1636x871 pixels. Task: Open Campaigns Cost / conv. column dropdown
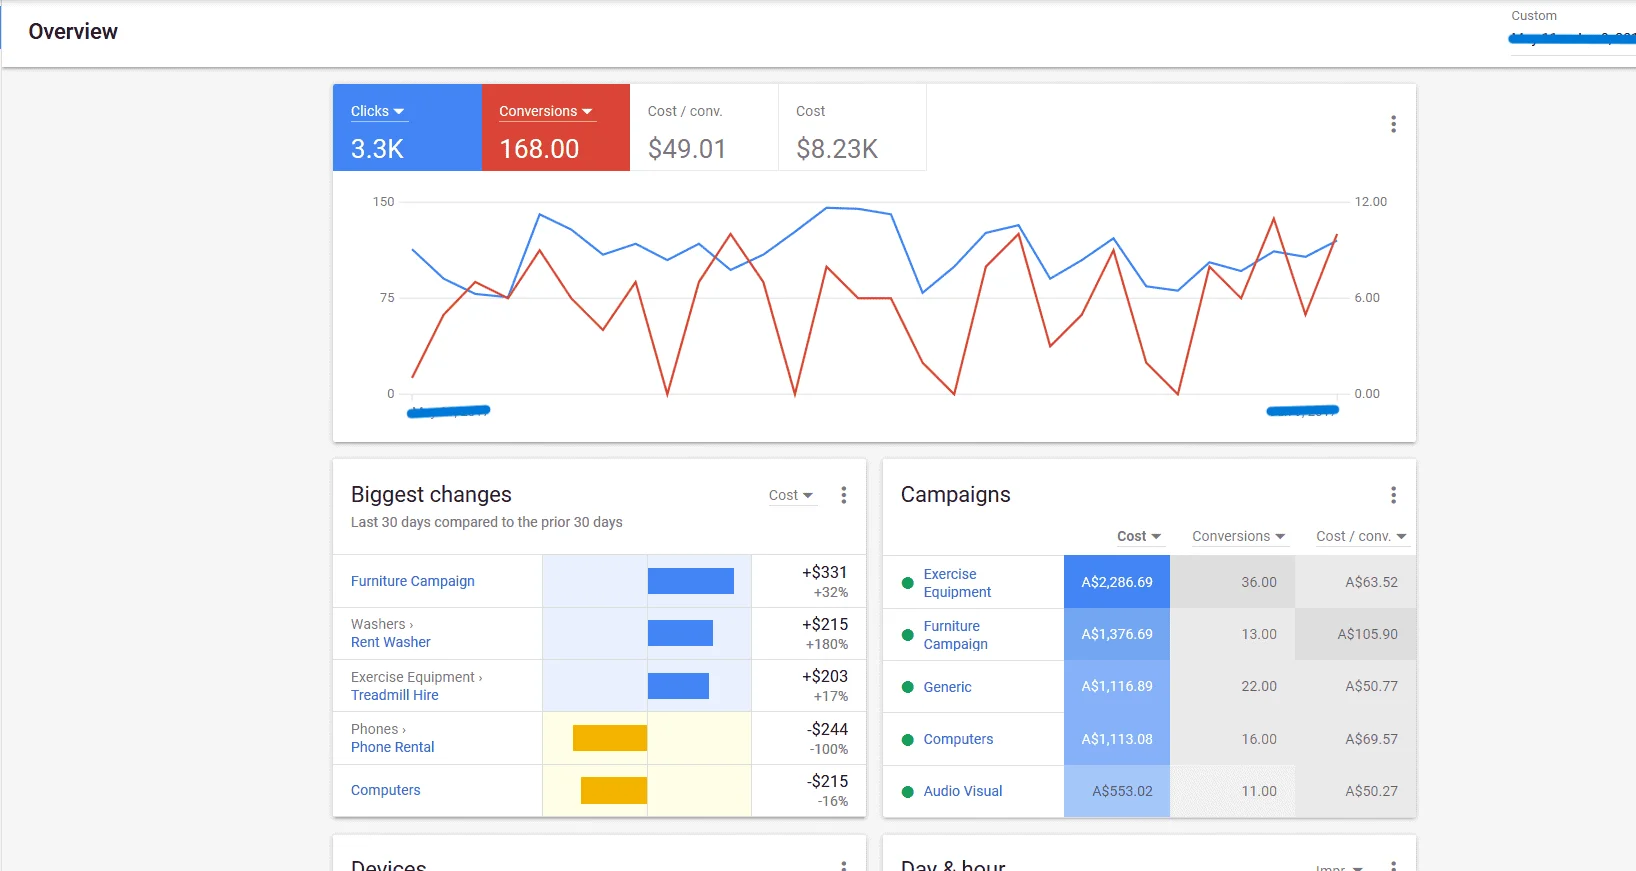tap(1361, 536)
